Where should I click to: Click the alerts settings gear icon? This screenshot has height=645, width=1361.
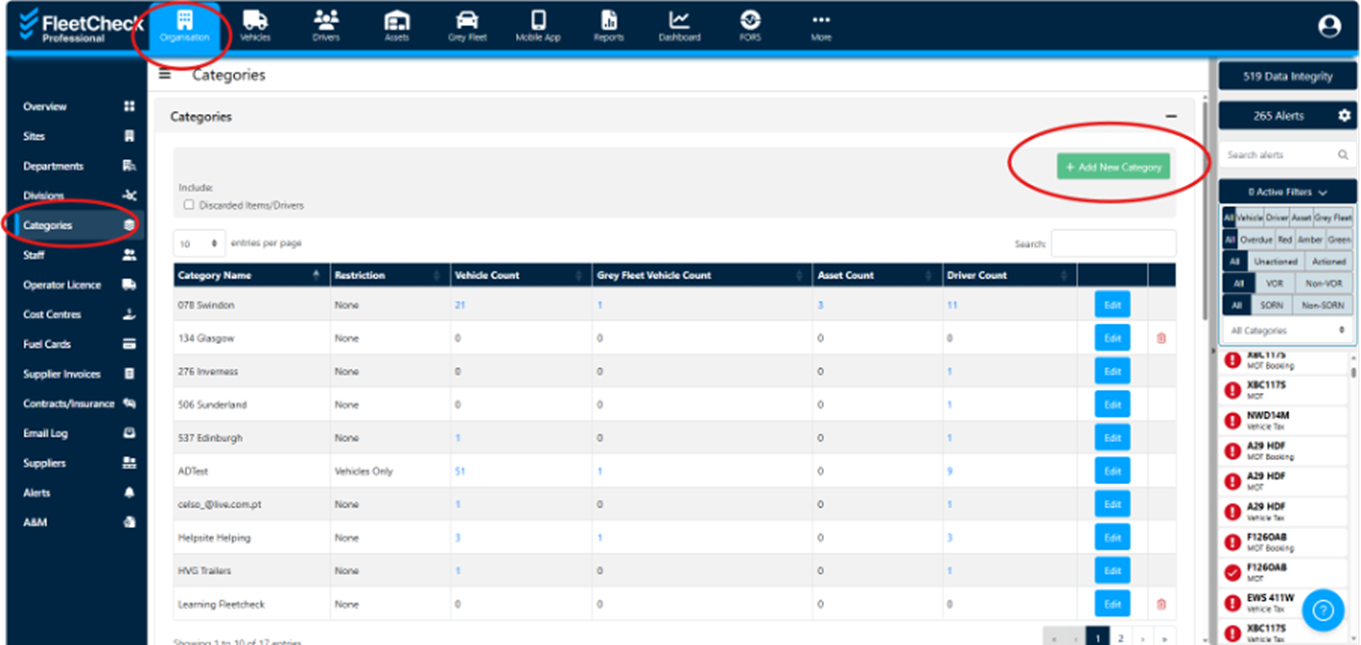tap(1344, 116)
